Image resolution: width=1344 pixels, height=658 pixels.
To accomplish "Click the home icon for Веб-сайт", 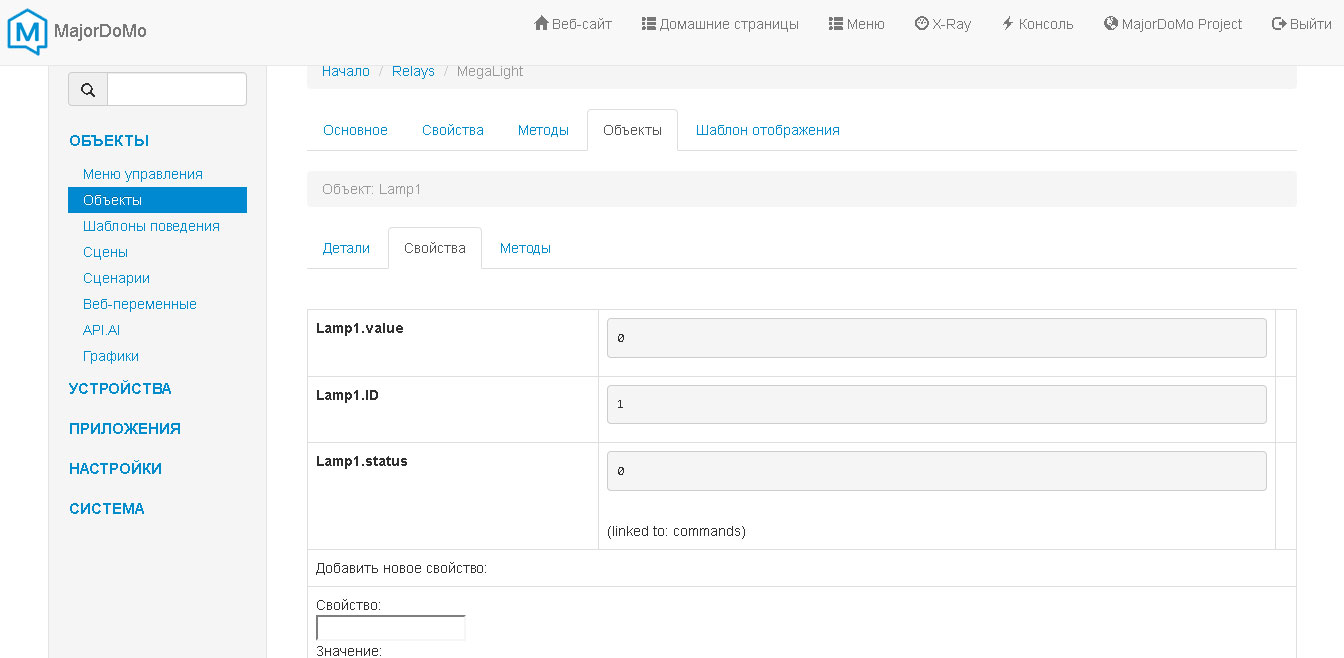I will tap(542, 24).
